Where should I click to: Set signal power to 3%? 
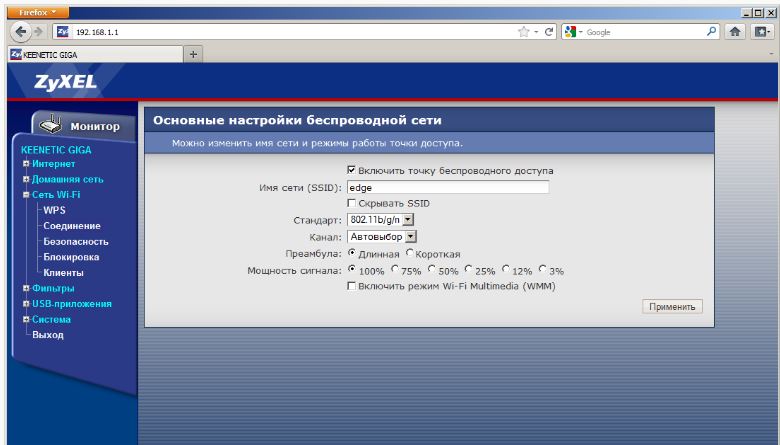pyautogui.click(x=542, y=269)
